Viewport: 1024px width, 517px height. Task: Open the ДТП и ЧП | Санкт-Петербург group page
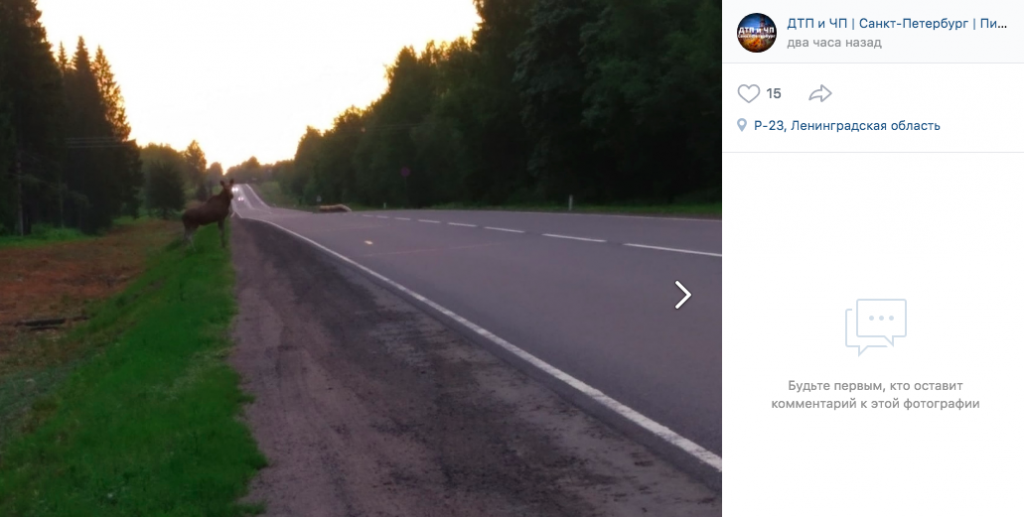[897, 24]
